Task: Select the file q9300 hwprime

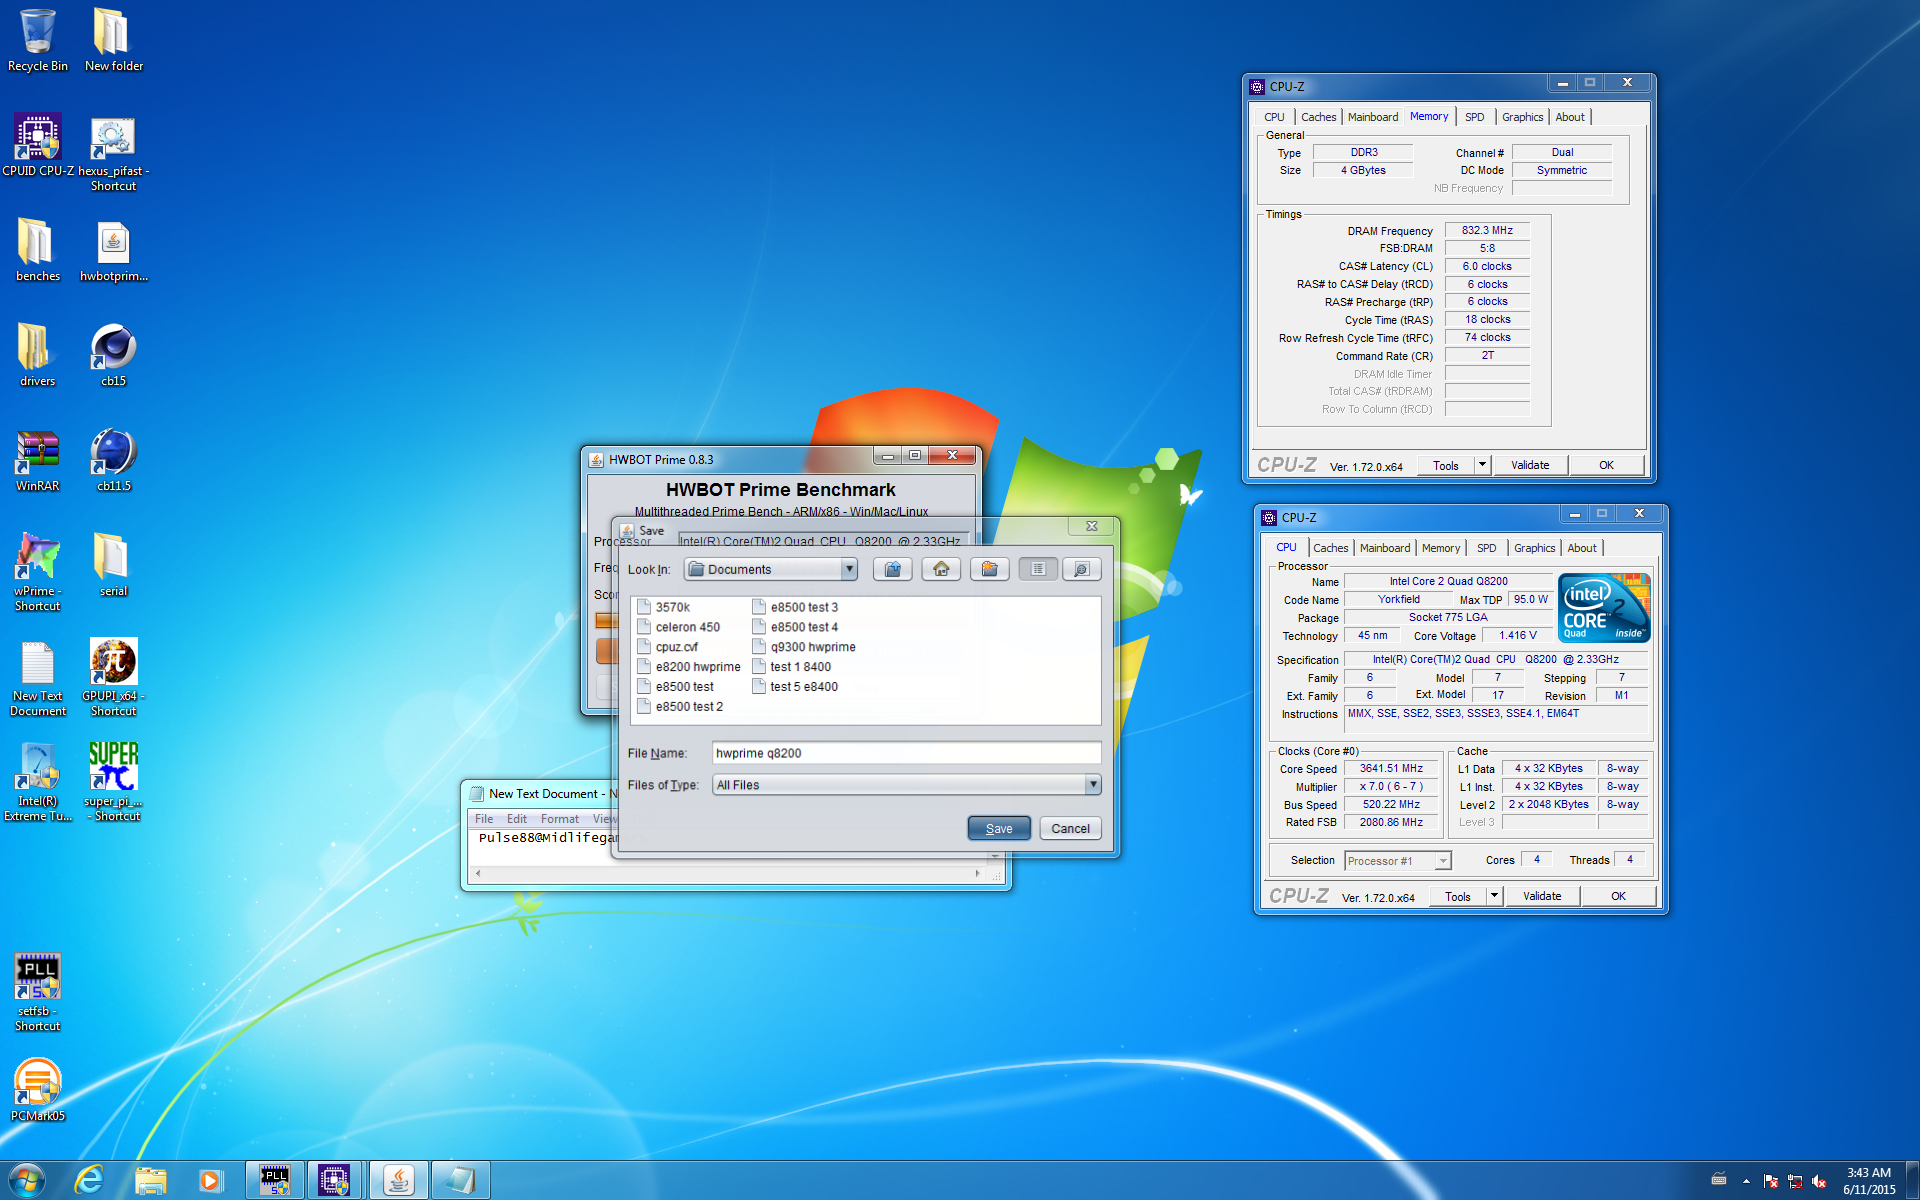Action: pyautogui.click(x=804, y=647)
